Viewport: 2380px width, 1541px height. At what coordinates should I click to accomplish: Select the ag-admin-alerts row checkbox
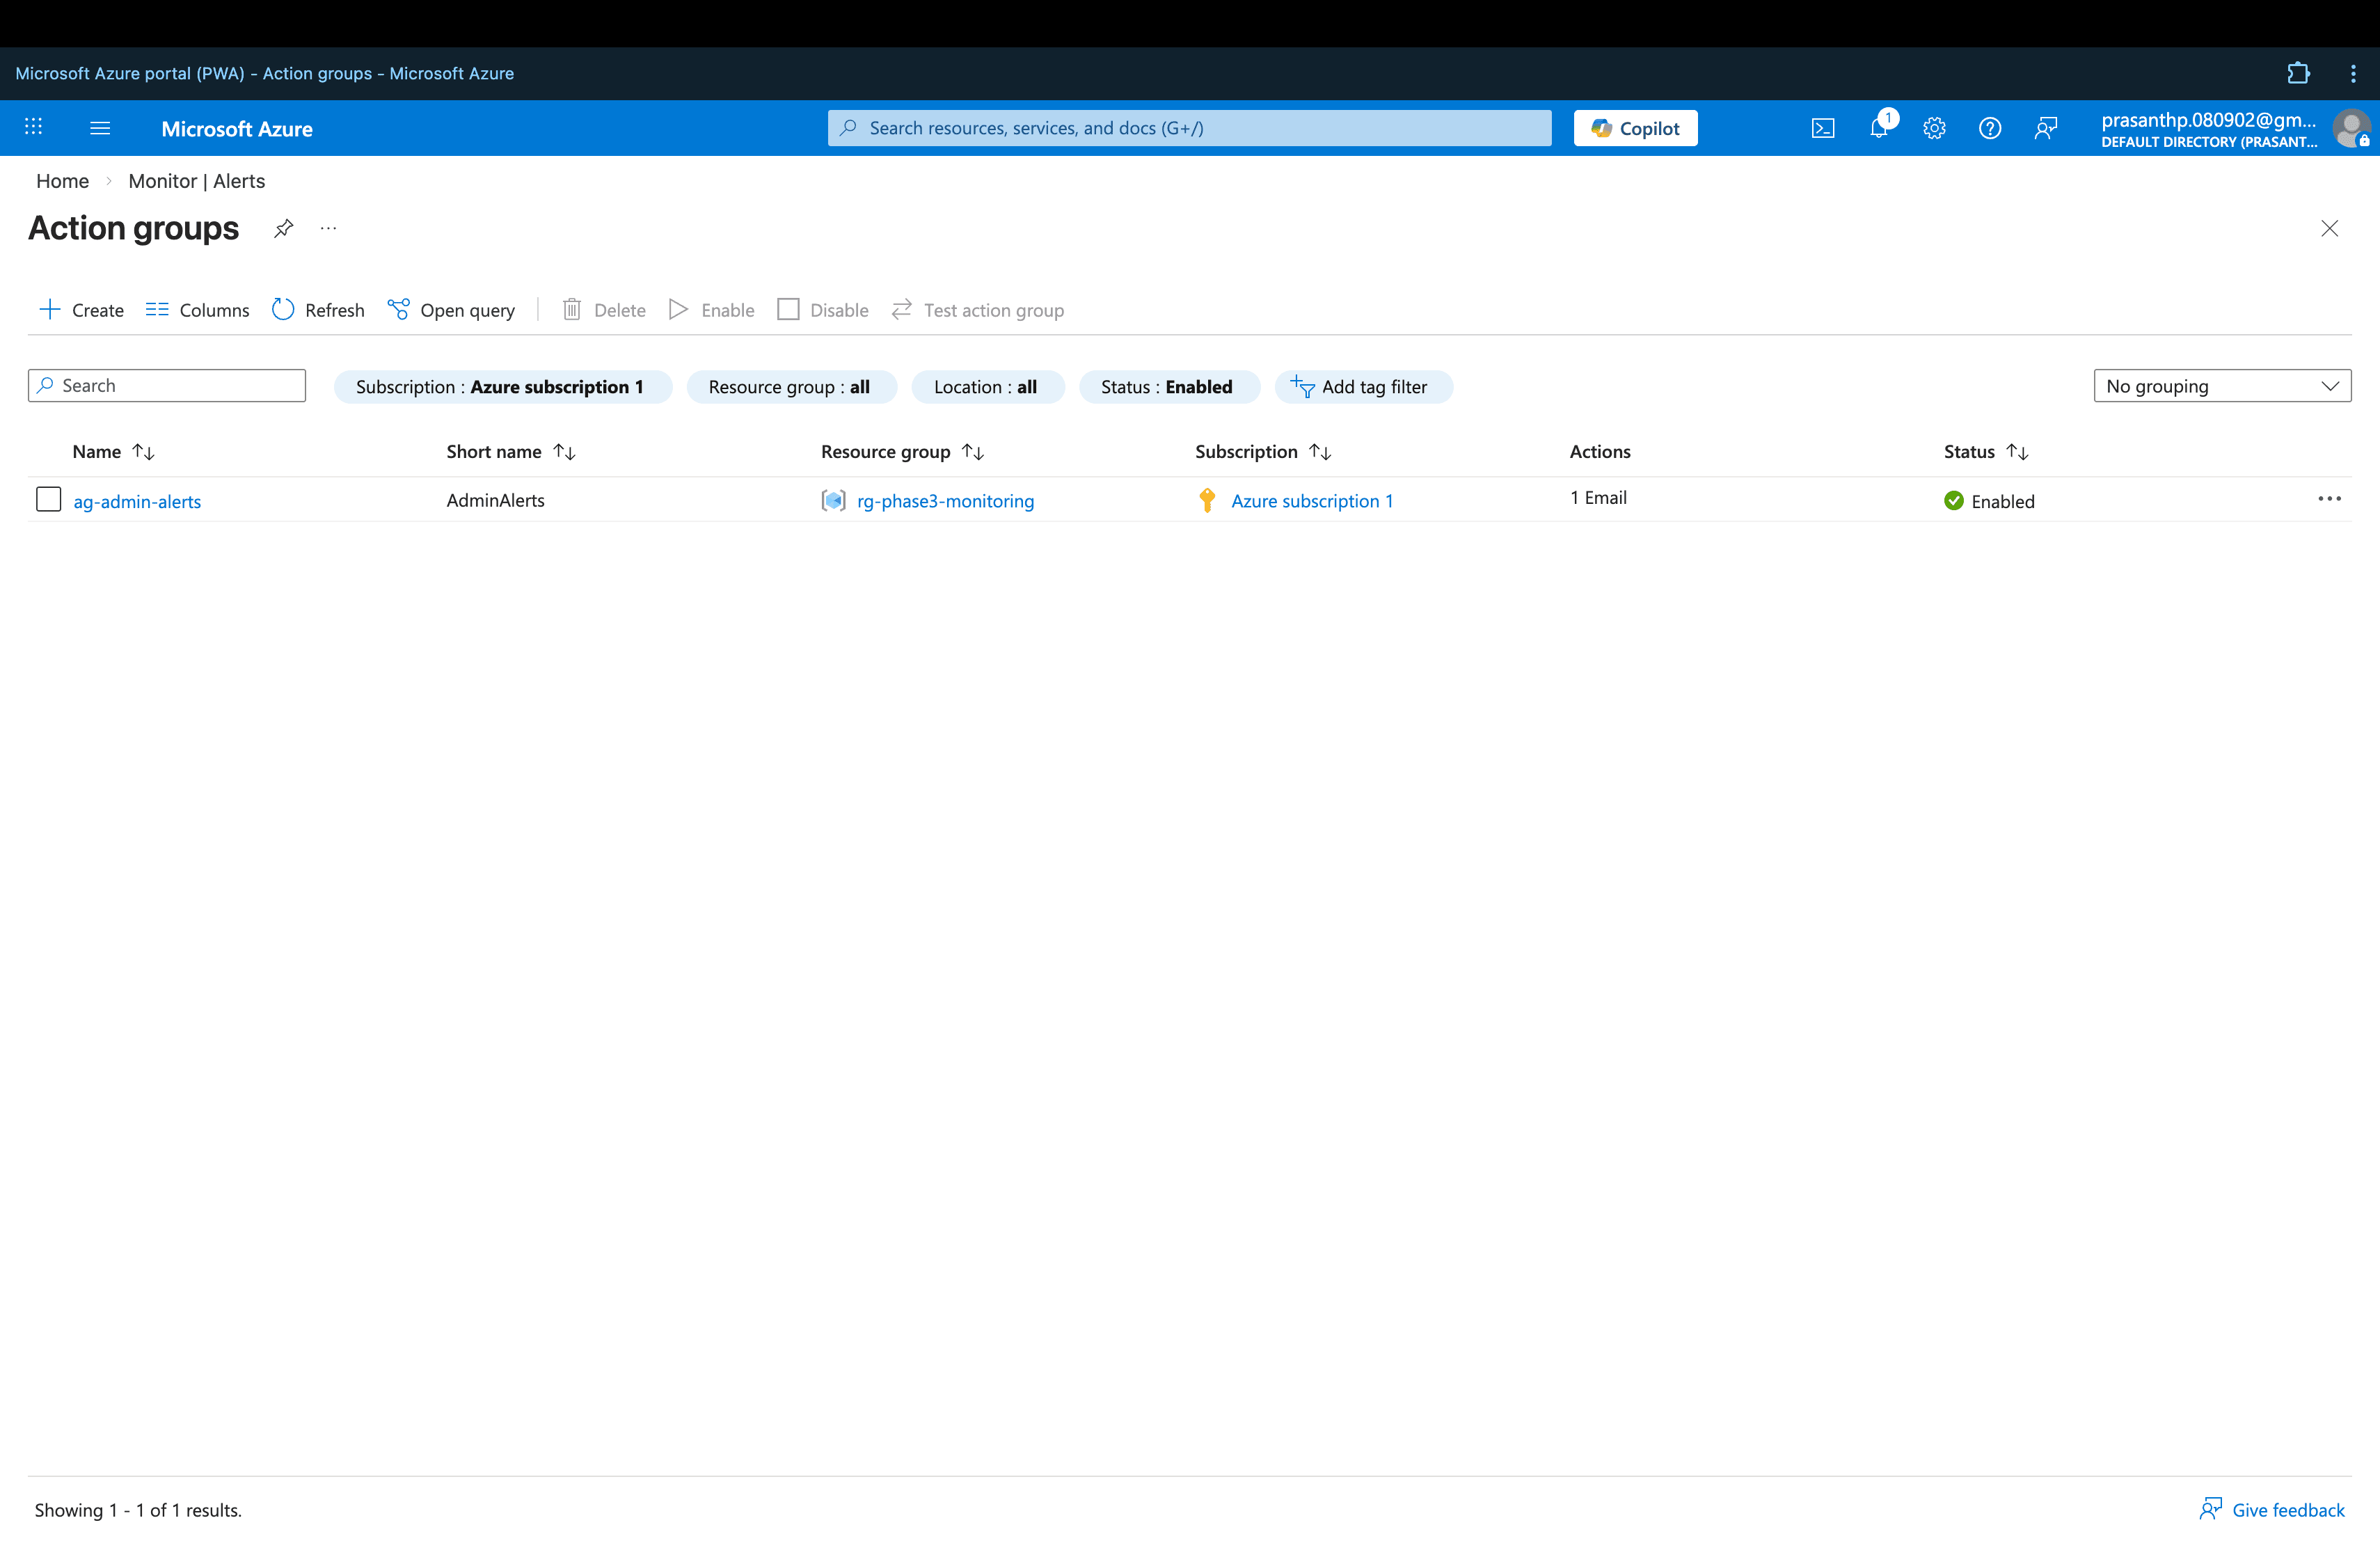[x=48, y=499]
